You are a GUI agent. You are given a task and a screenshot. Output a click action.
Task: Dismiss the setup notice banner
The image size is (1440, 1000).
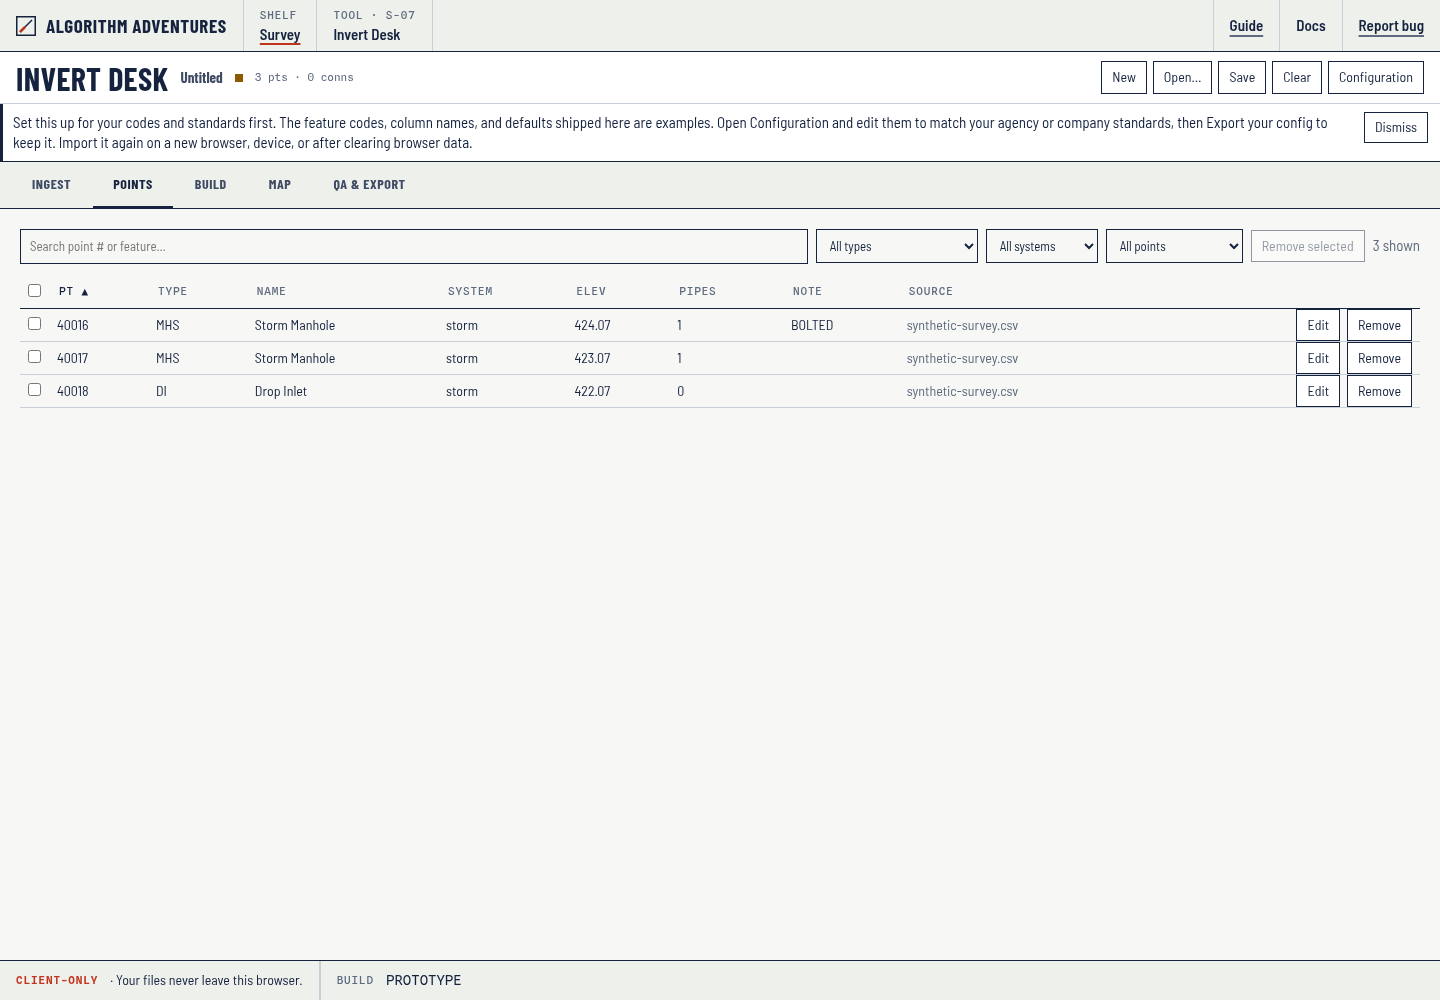click(1396, 127)
